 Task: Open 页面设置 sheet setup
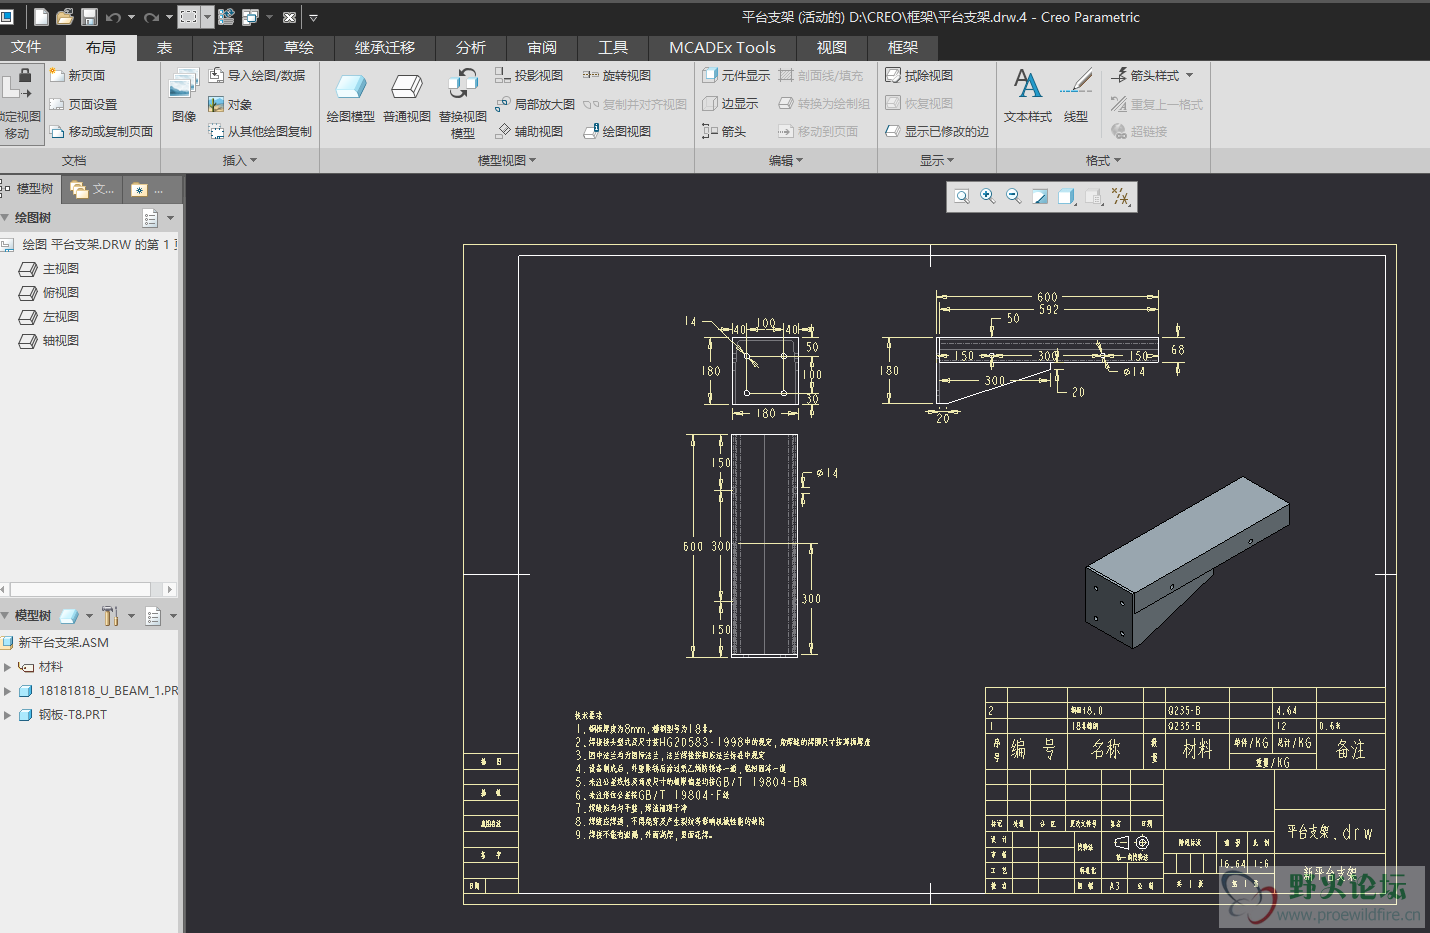[83, 104]
